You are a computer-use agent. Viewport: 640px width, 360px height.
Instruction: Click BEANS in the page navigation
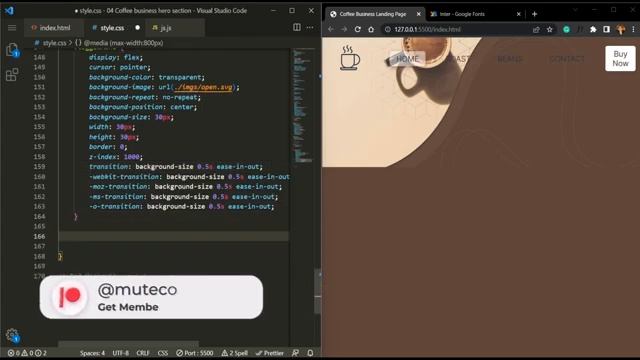[x=509, y=59]
